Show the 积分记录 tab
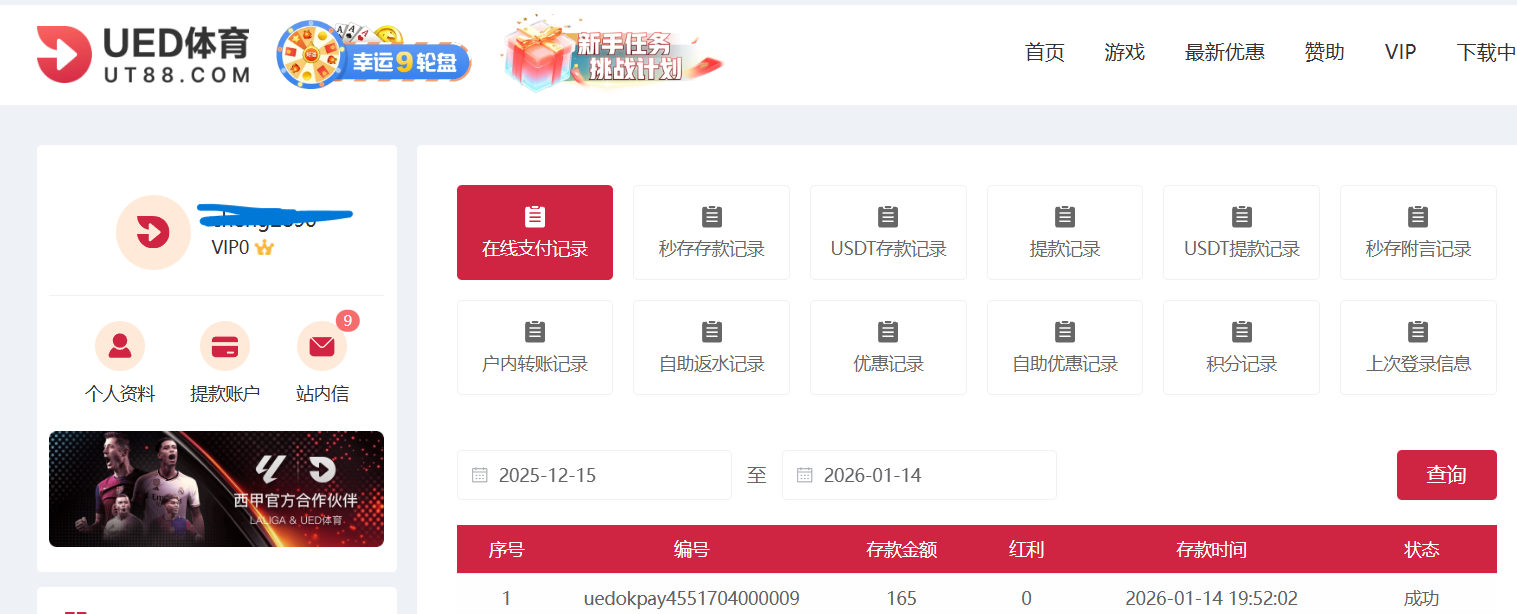The image size is (1517, 614). [x=1241, y=347]
